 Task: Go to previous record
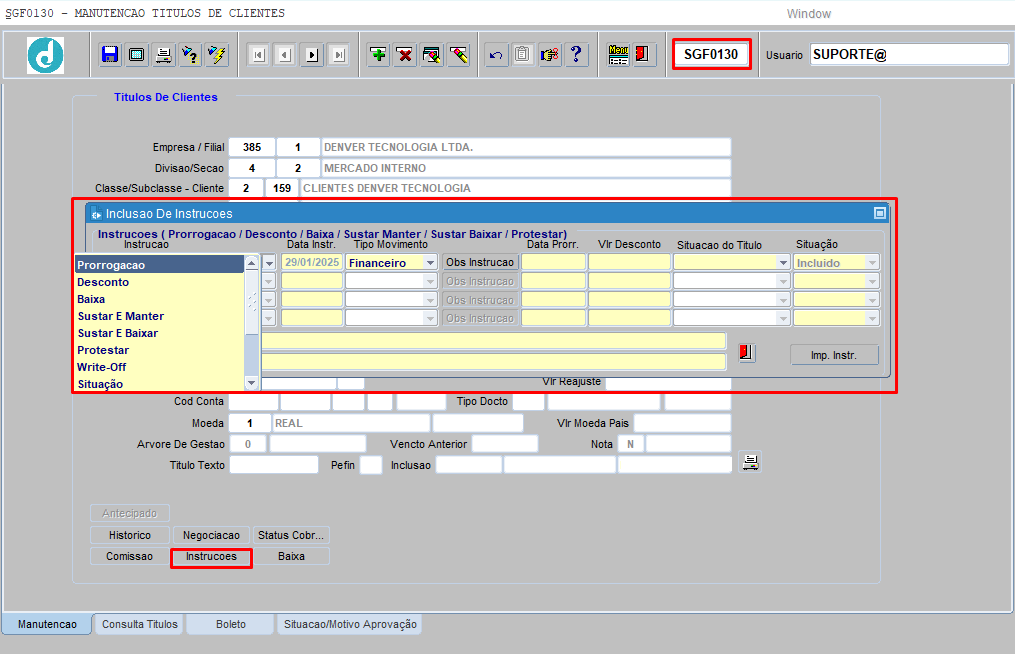pyautogui.click(x=285, y=55)
